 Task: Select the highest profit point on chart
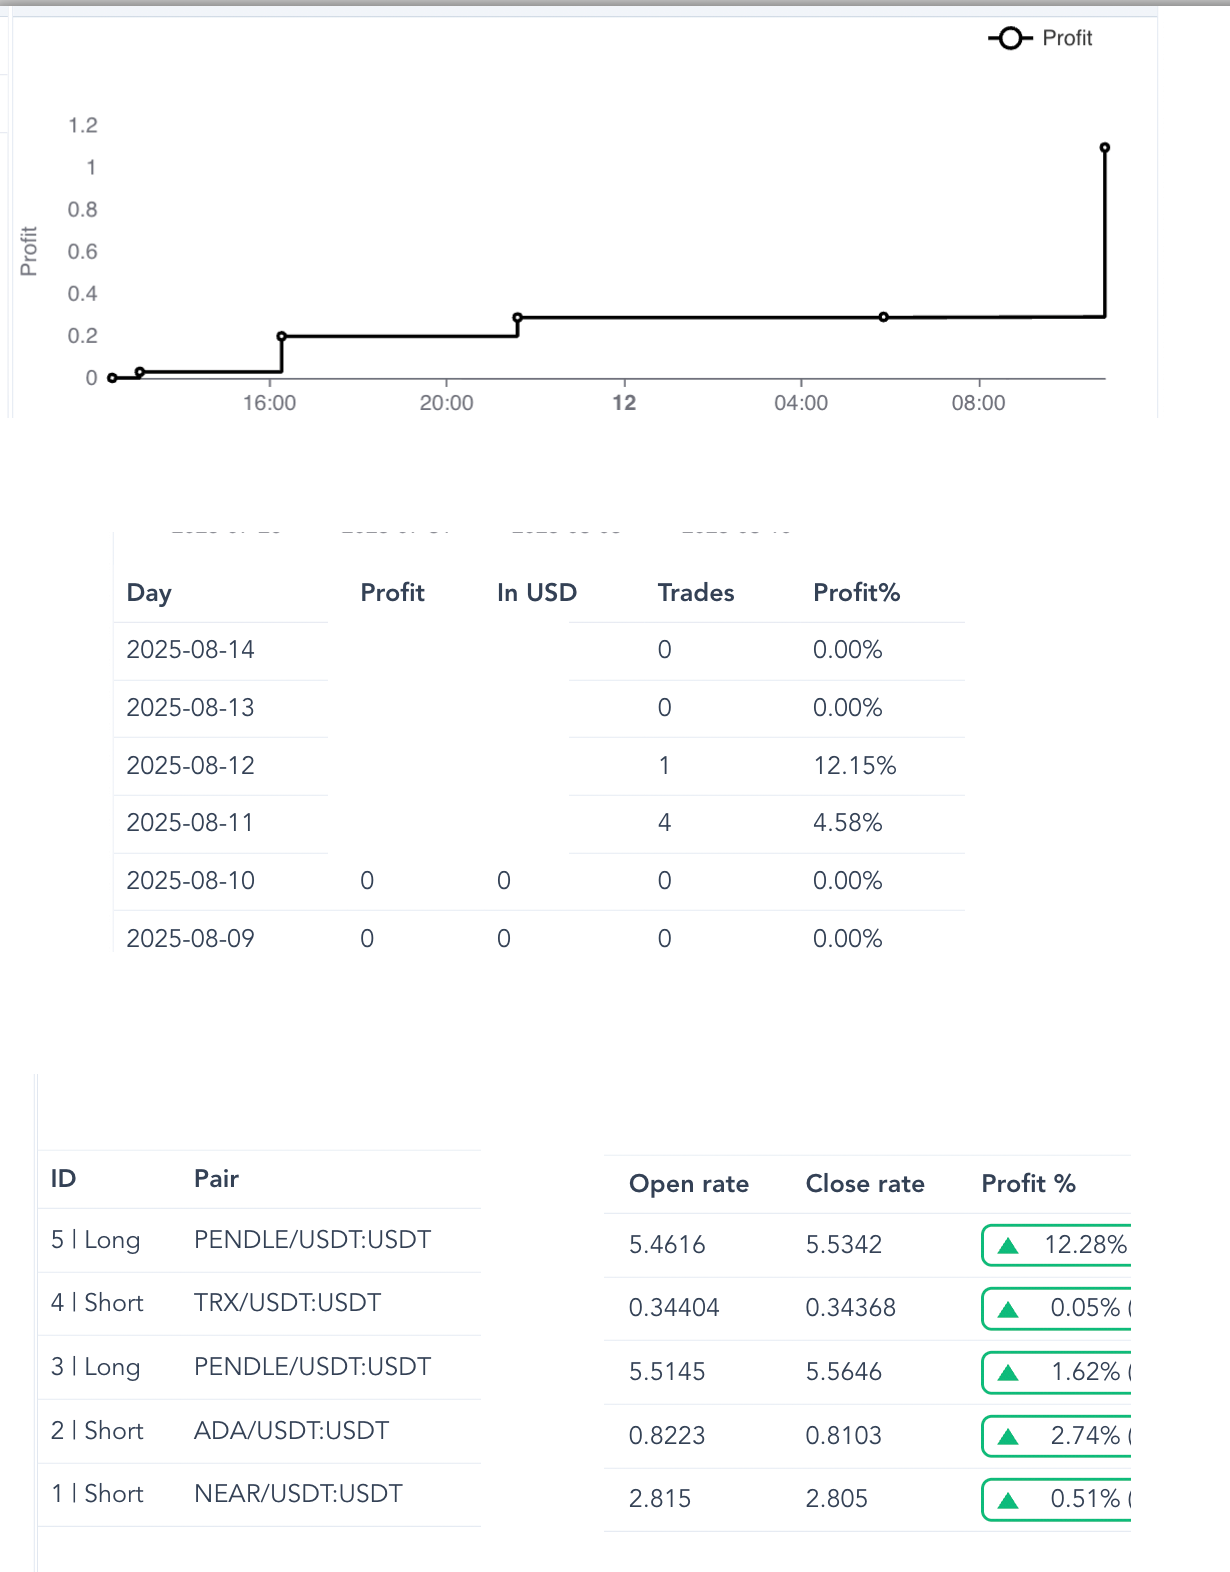click(1105, 148)
